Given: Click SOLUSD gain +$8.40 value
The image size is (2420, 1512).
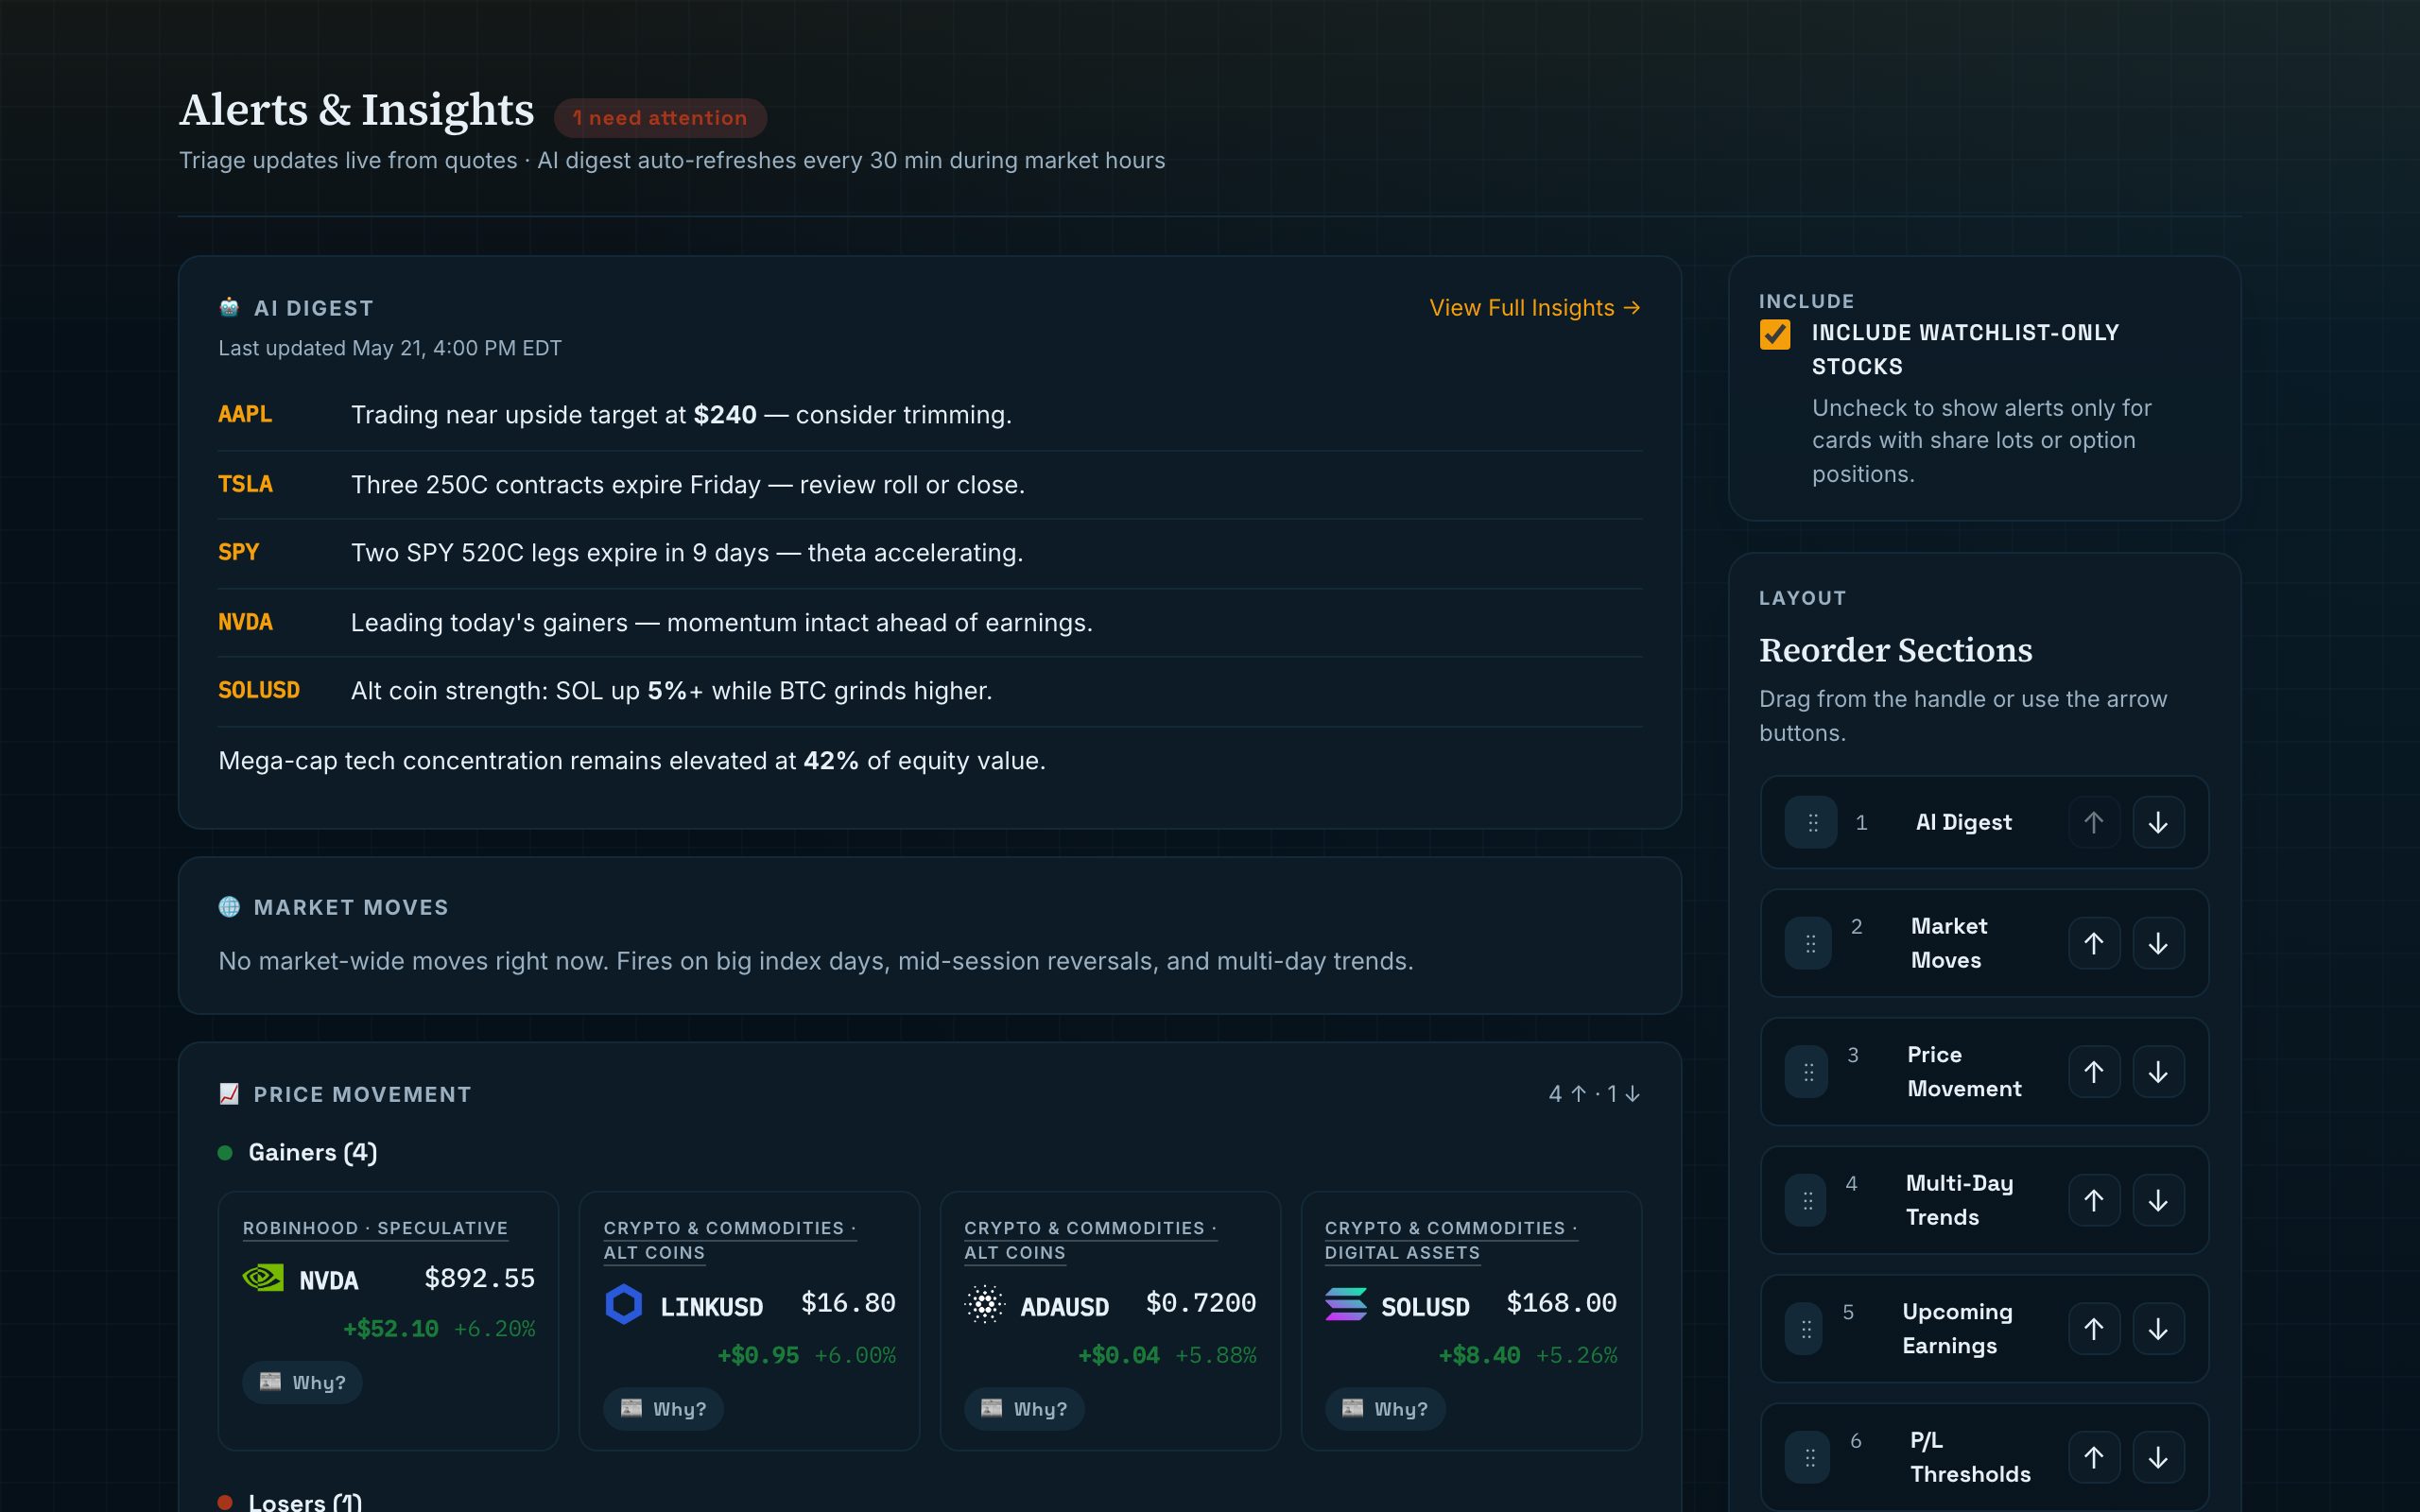Looking at the screenshot, I should pyautogui.click(x=1479, y=1355).
